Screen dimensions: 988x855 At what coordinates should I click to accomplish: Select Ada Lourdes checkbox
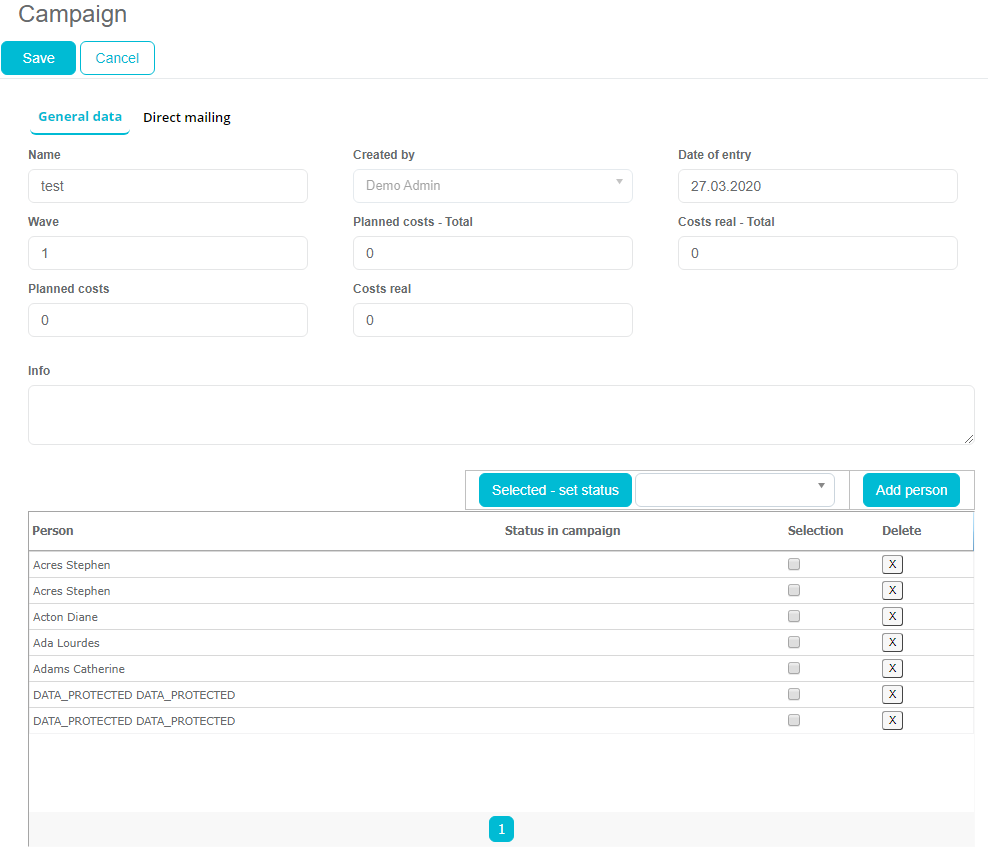(794, 642)
